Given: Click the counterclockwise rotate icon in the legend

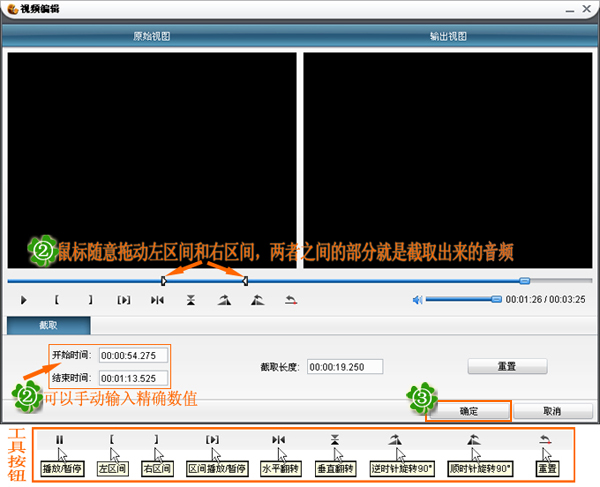Looking at the screenshot, I should pos(395,440).
